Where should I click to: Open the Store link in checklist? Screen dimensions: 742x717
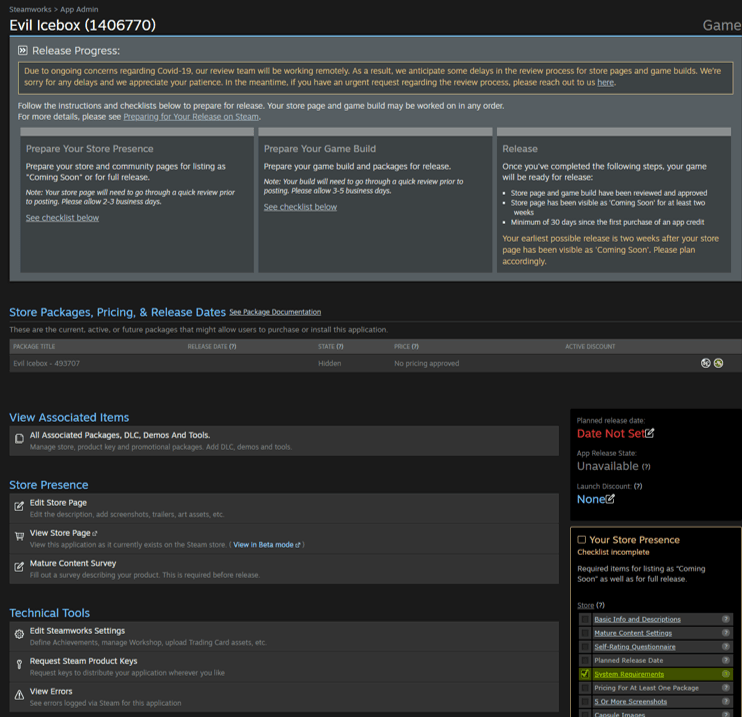[585, 605]
